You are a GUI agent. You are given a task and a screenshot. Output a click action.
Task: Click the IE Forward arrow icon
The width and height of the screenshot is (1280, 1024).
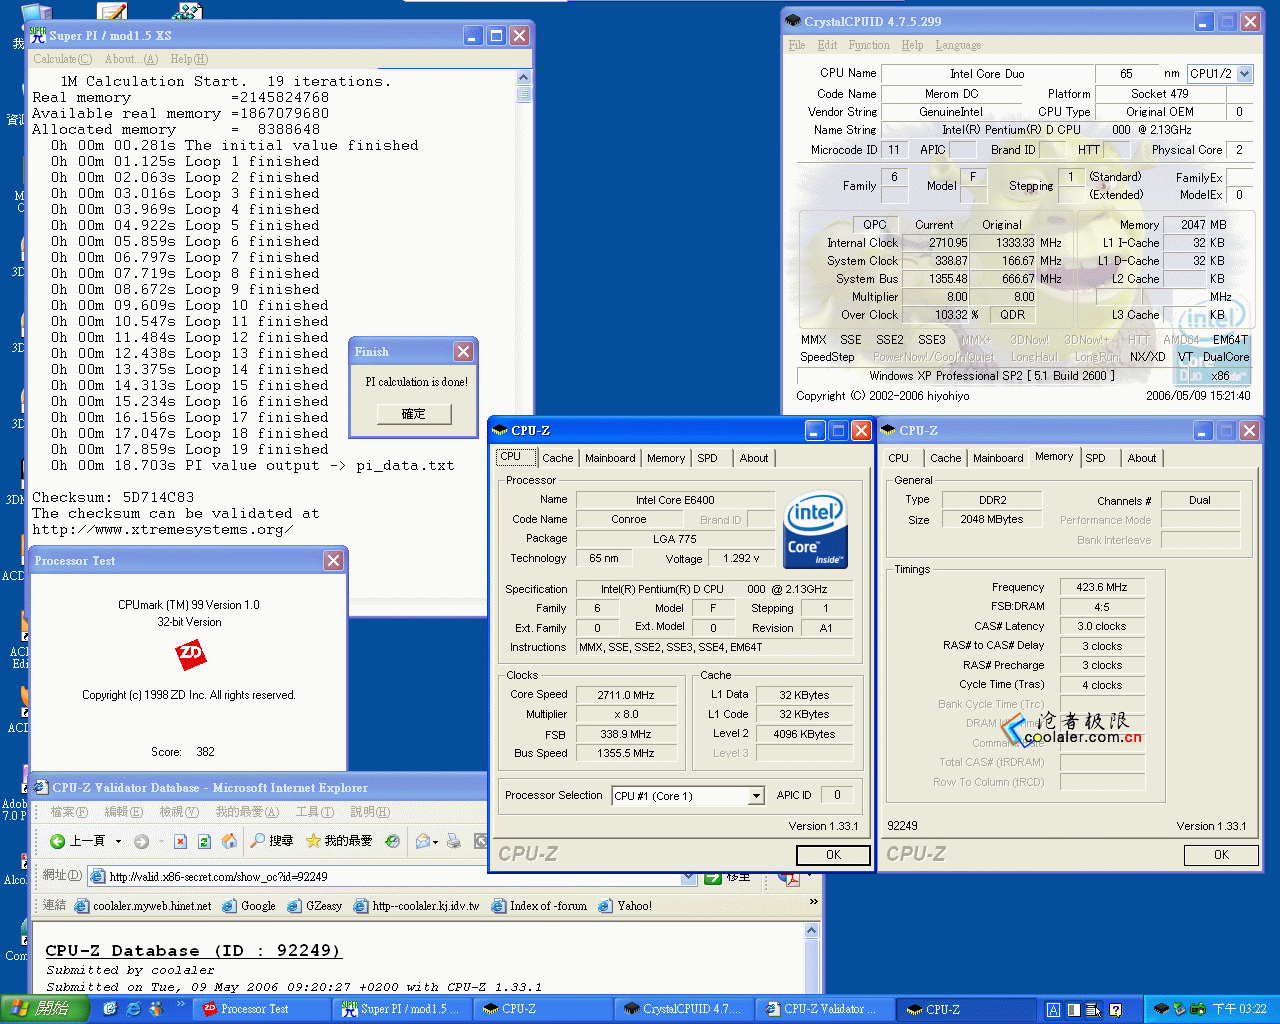click(141, 841)
